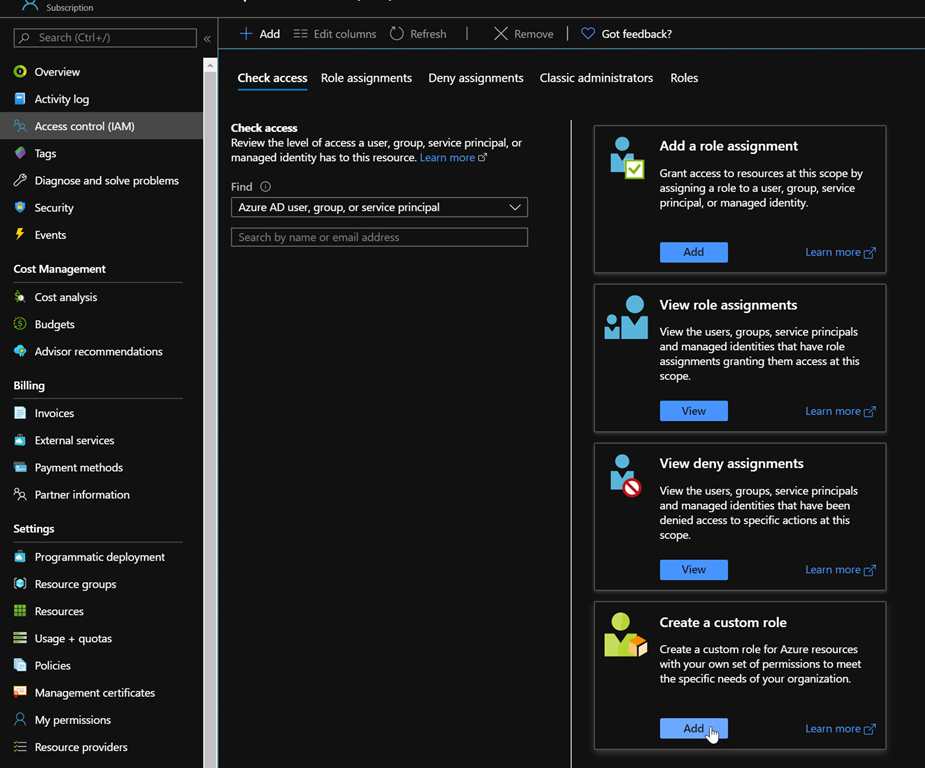Expand the Azure AD user Find dropdown
Screen dimensions: 925x768
point(379,208)
